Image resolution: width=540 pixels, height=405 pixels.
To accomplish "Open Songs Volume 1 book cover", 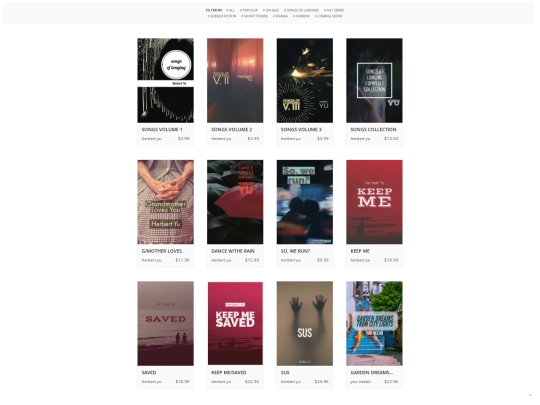I will (166, 80).
